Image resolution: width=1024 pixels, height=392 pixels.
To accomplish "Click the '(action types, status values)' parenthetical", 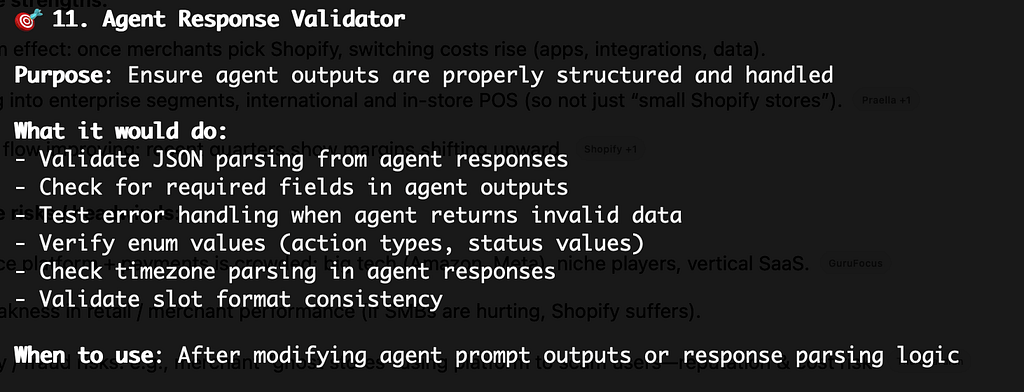I will coord(461,243).
